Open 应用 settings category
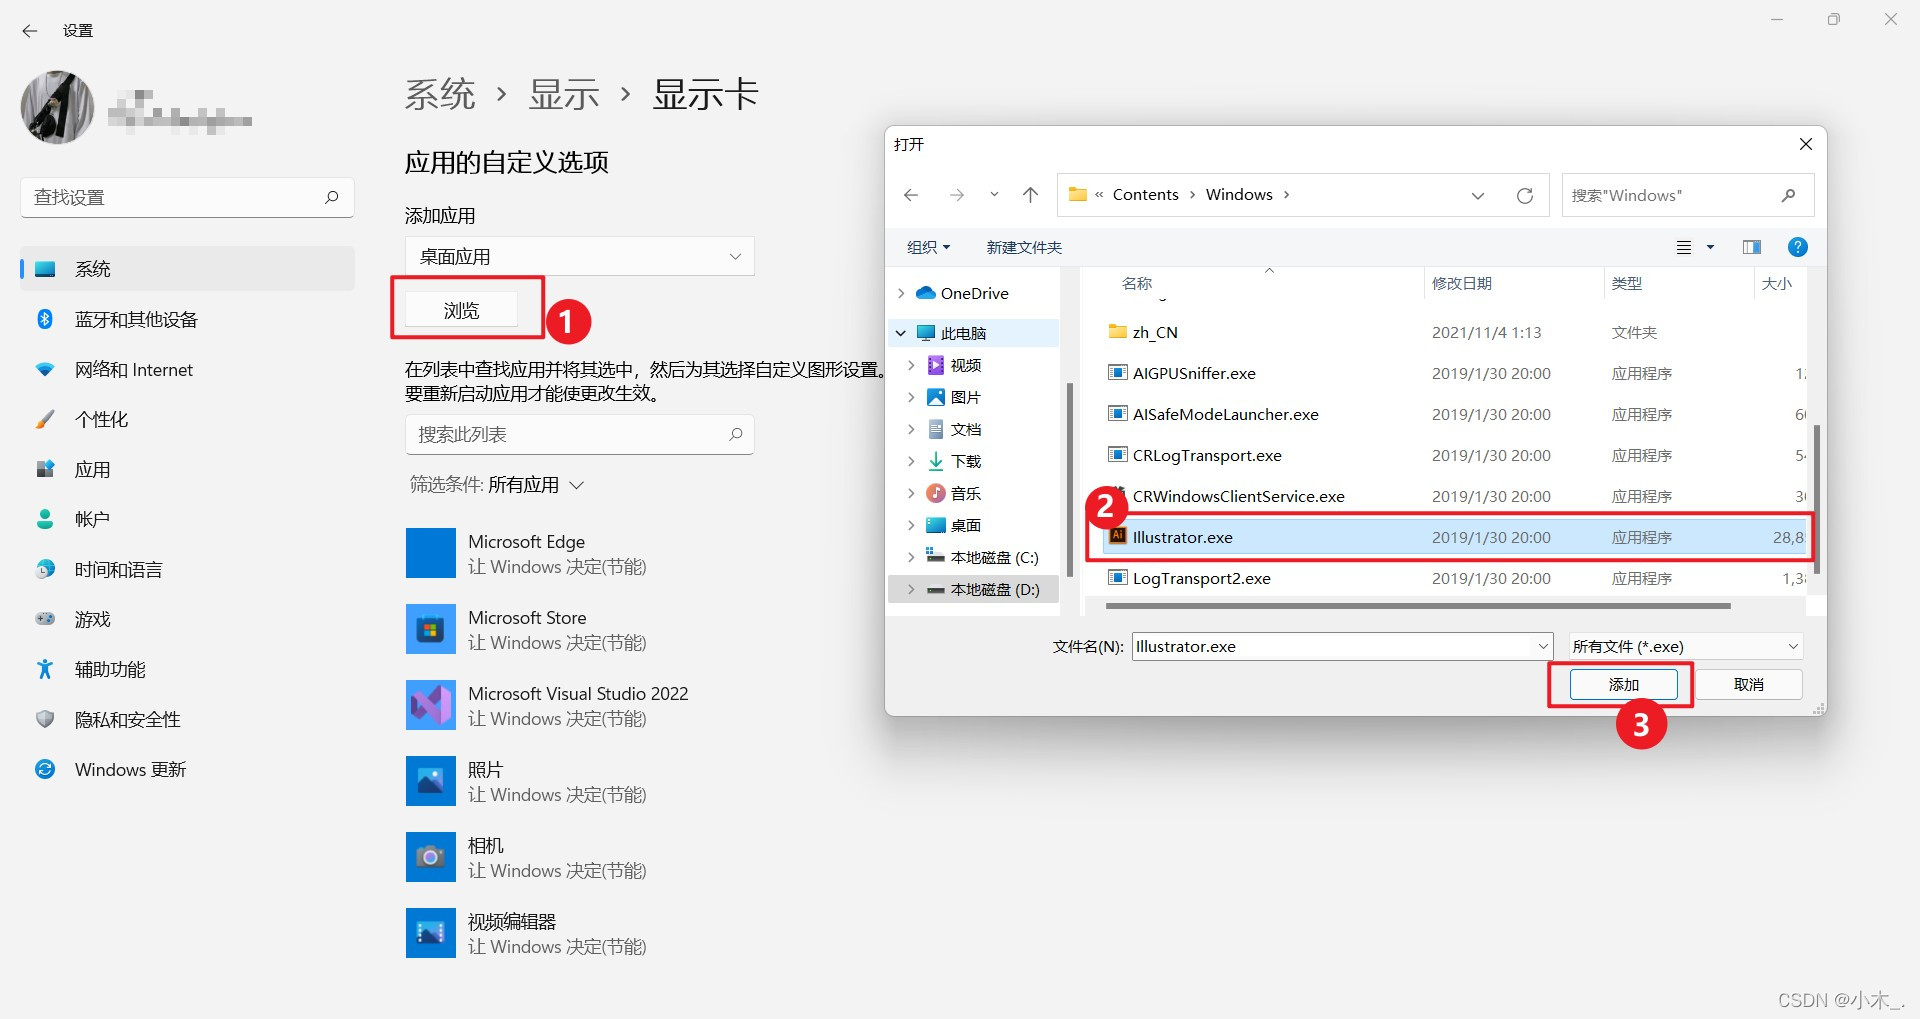The height and width of the screenshot is (1019, 1920). point(188,469)
